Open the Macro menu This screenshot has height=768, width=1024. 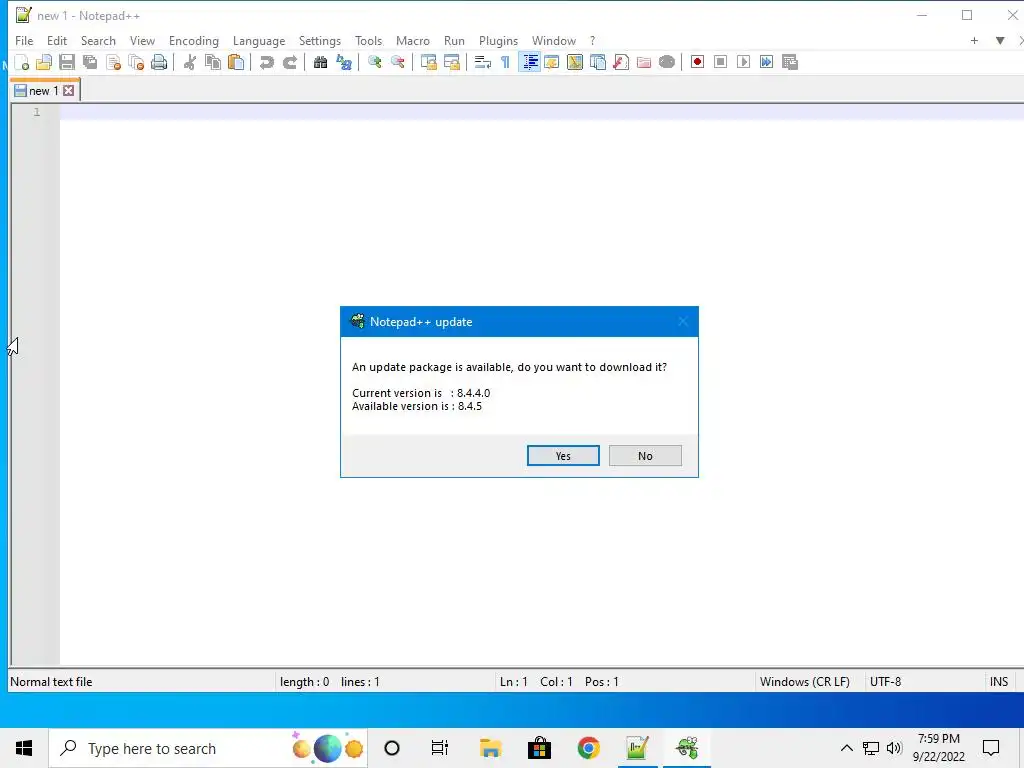(x=413, y=40)
